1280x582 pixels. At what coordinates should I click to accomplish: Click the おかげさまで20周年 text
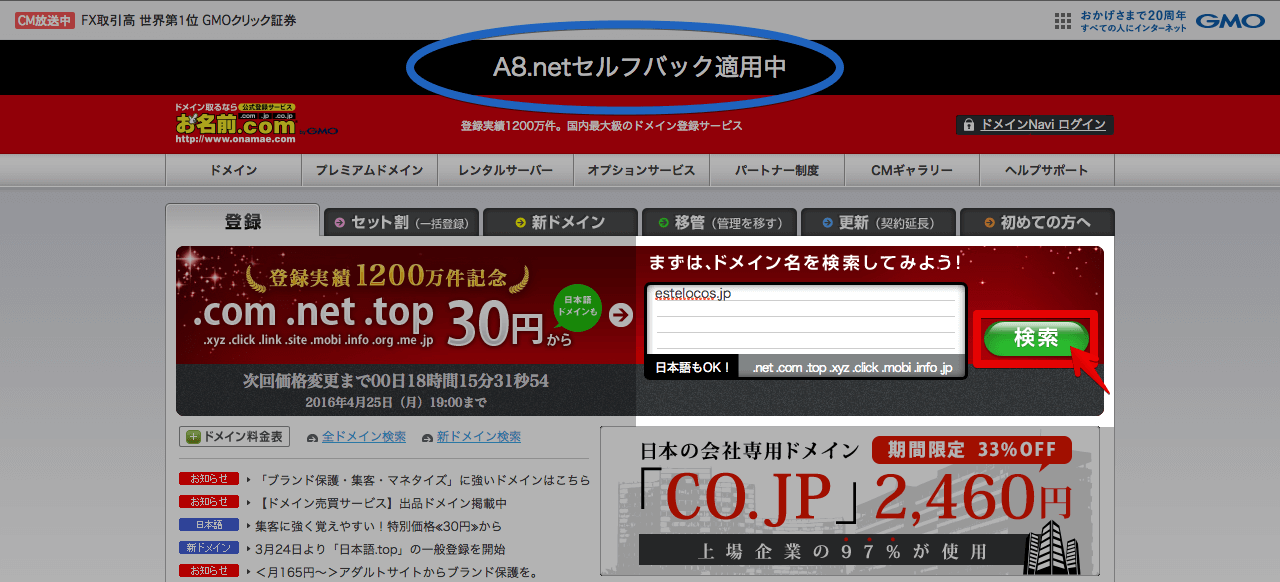pos(1134,16)
